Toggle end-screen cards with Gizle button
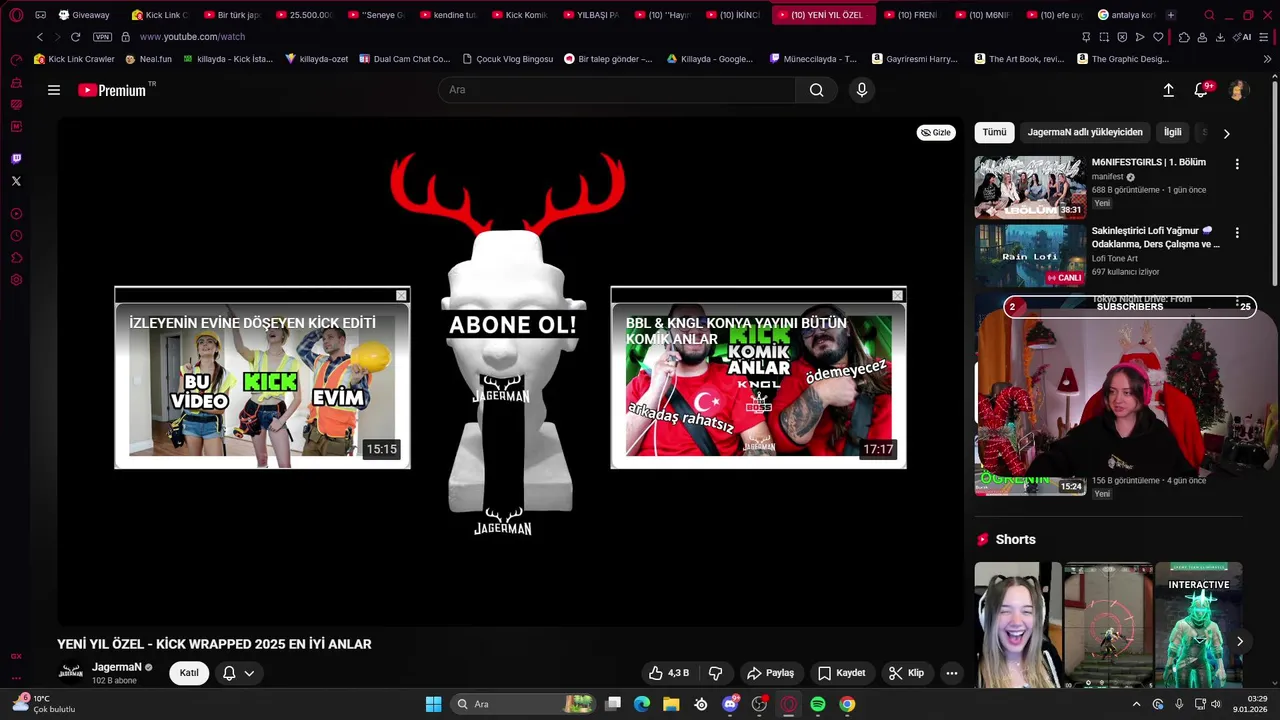The height and width of the screenshot is (720, 1280). (x=936, y=132)
